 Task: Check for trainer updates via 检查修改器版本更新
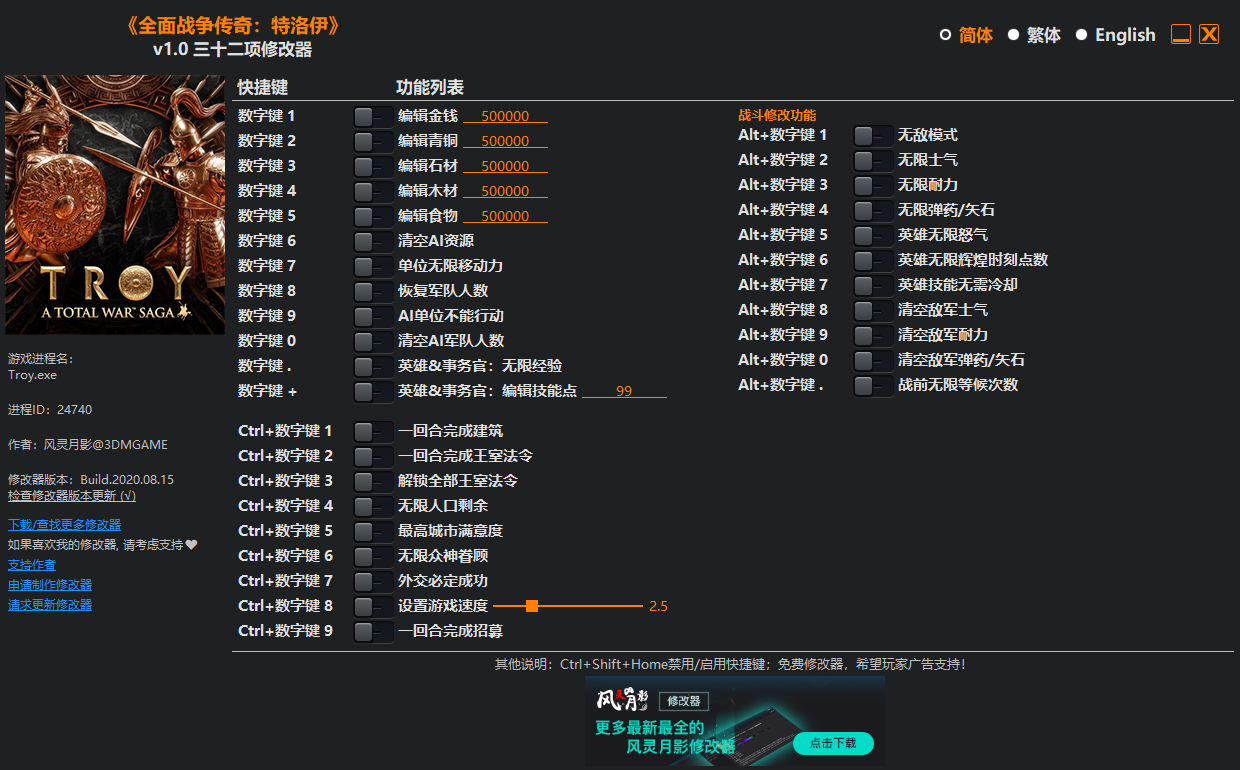70,495
